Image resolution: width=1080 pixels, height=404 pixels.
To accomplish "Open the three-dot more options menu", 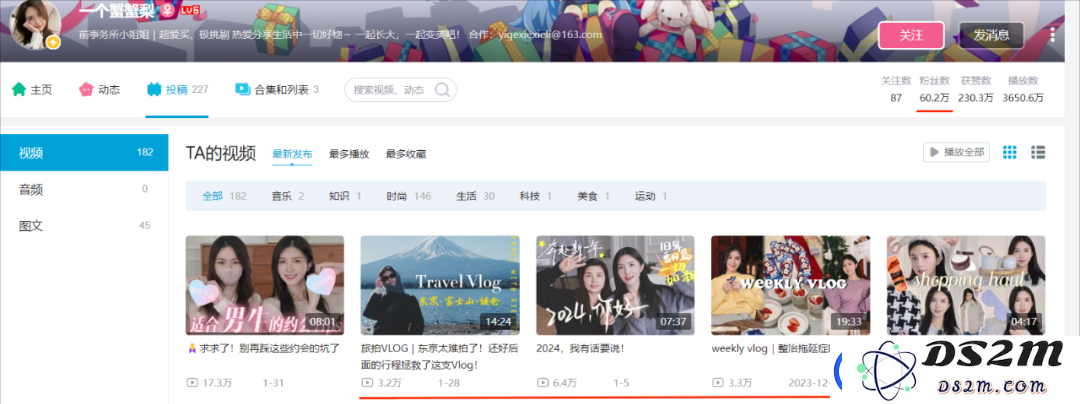I will [1052, 35].
